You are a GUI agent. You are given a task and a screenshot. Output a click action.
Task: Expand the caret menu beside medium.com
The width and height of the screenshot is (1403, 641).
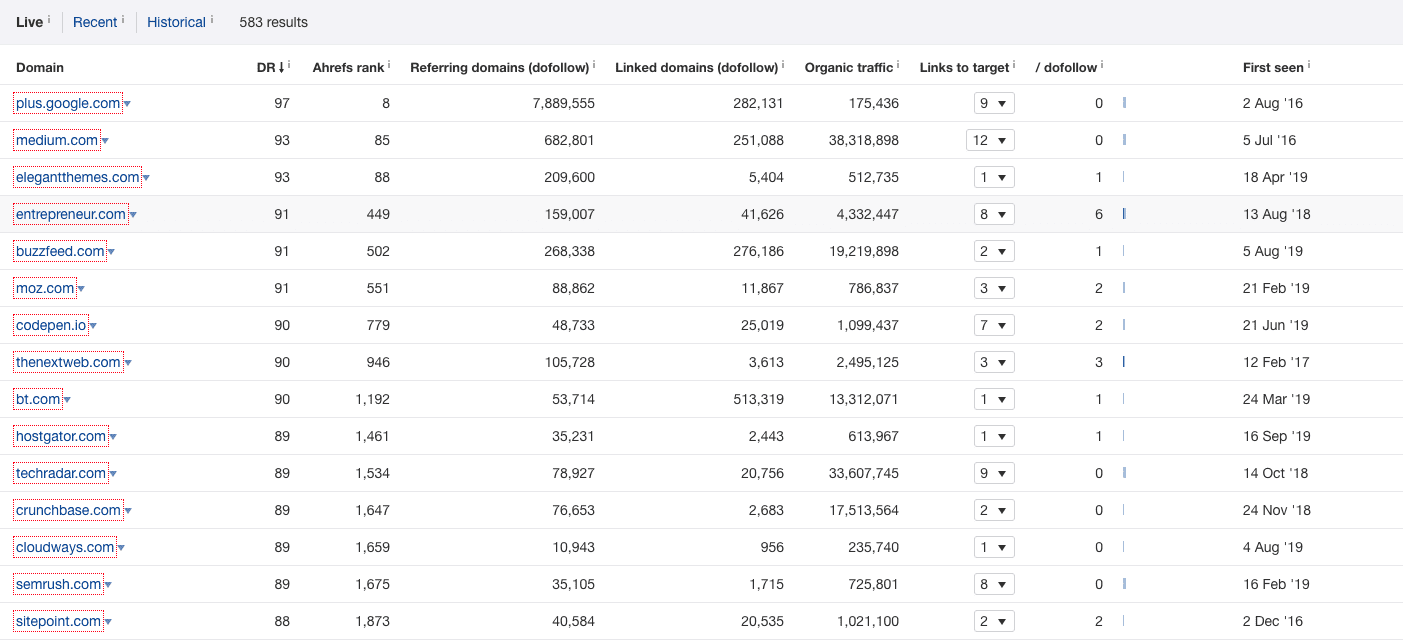tap(105, 141)
